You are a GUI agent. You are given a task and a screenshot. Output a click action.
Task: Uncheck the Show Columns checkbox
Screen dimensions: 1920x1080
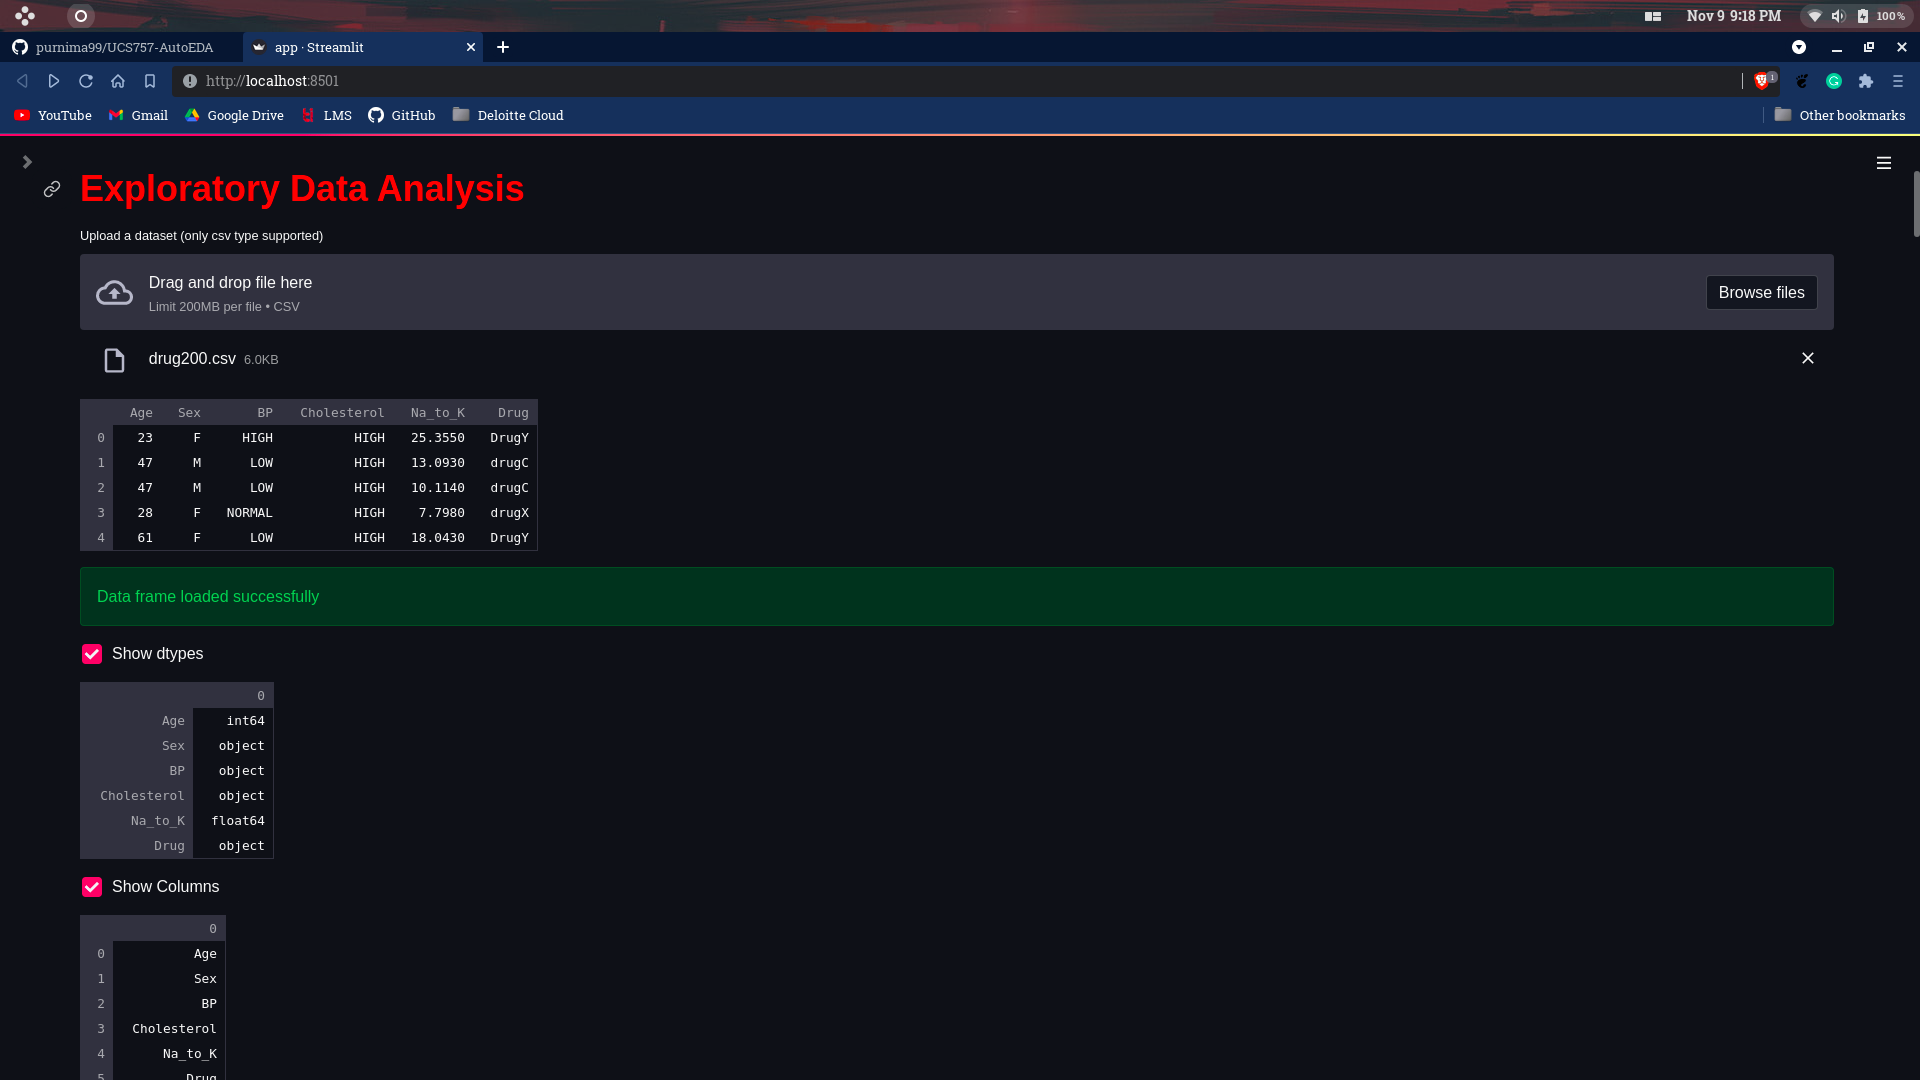[92, 887]
